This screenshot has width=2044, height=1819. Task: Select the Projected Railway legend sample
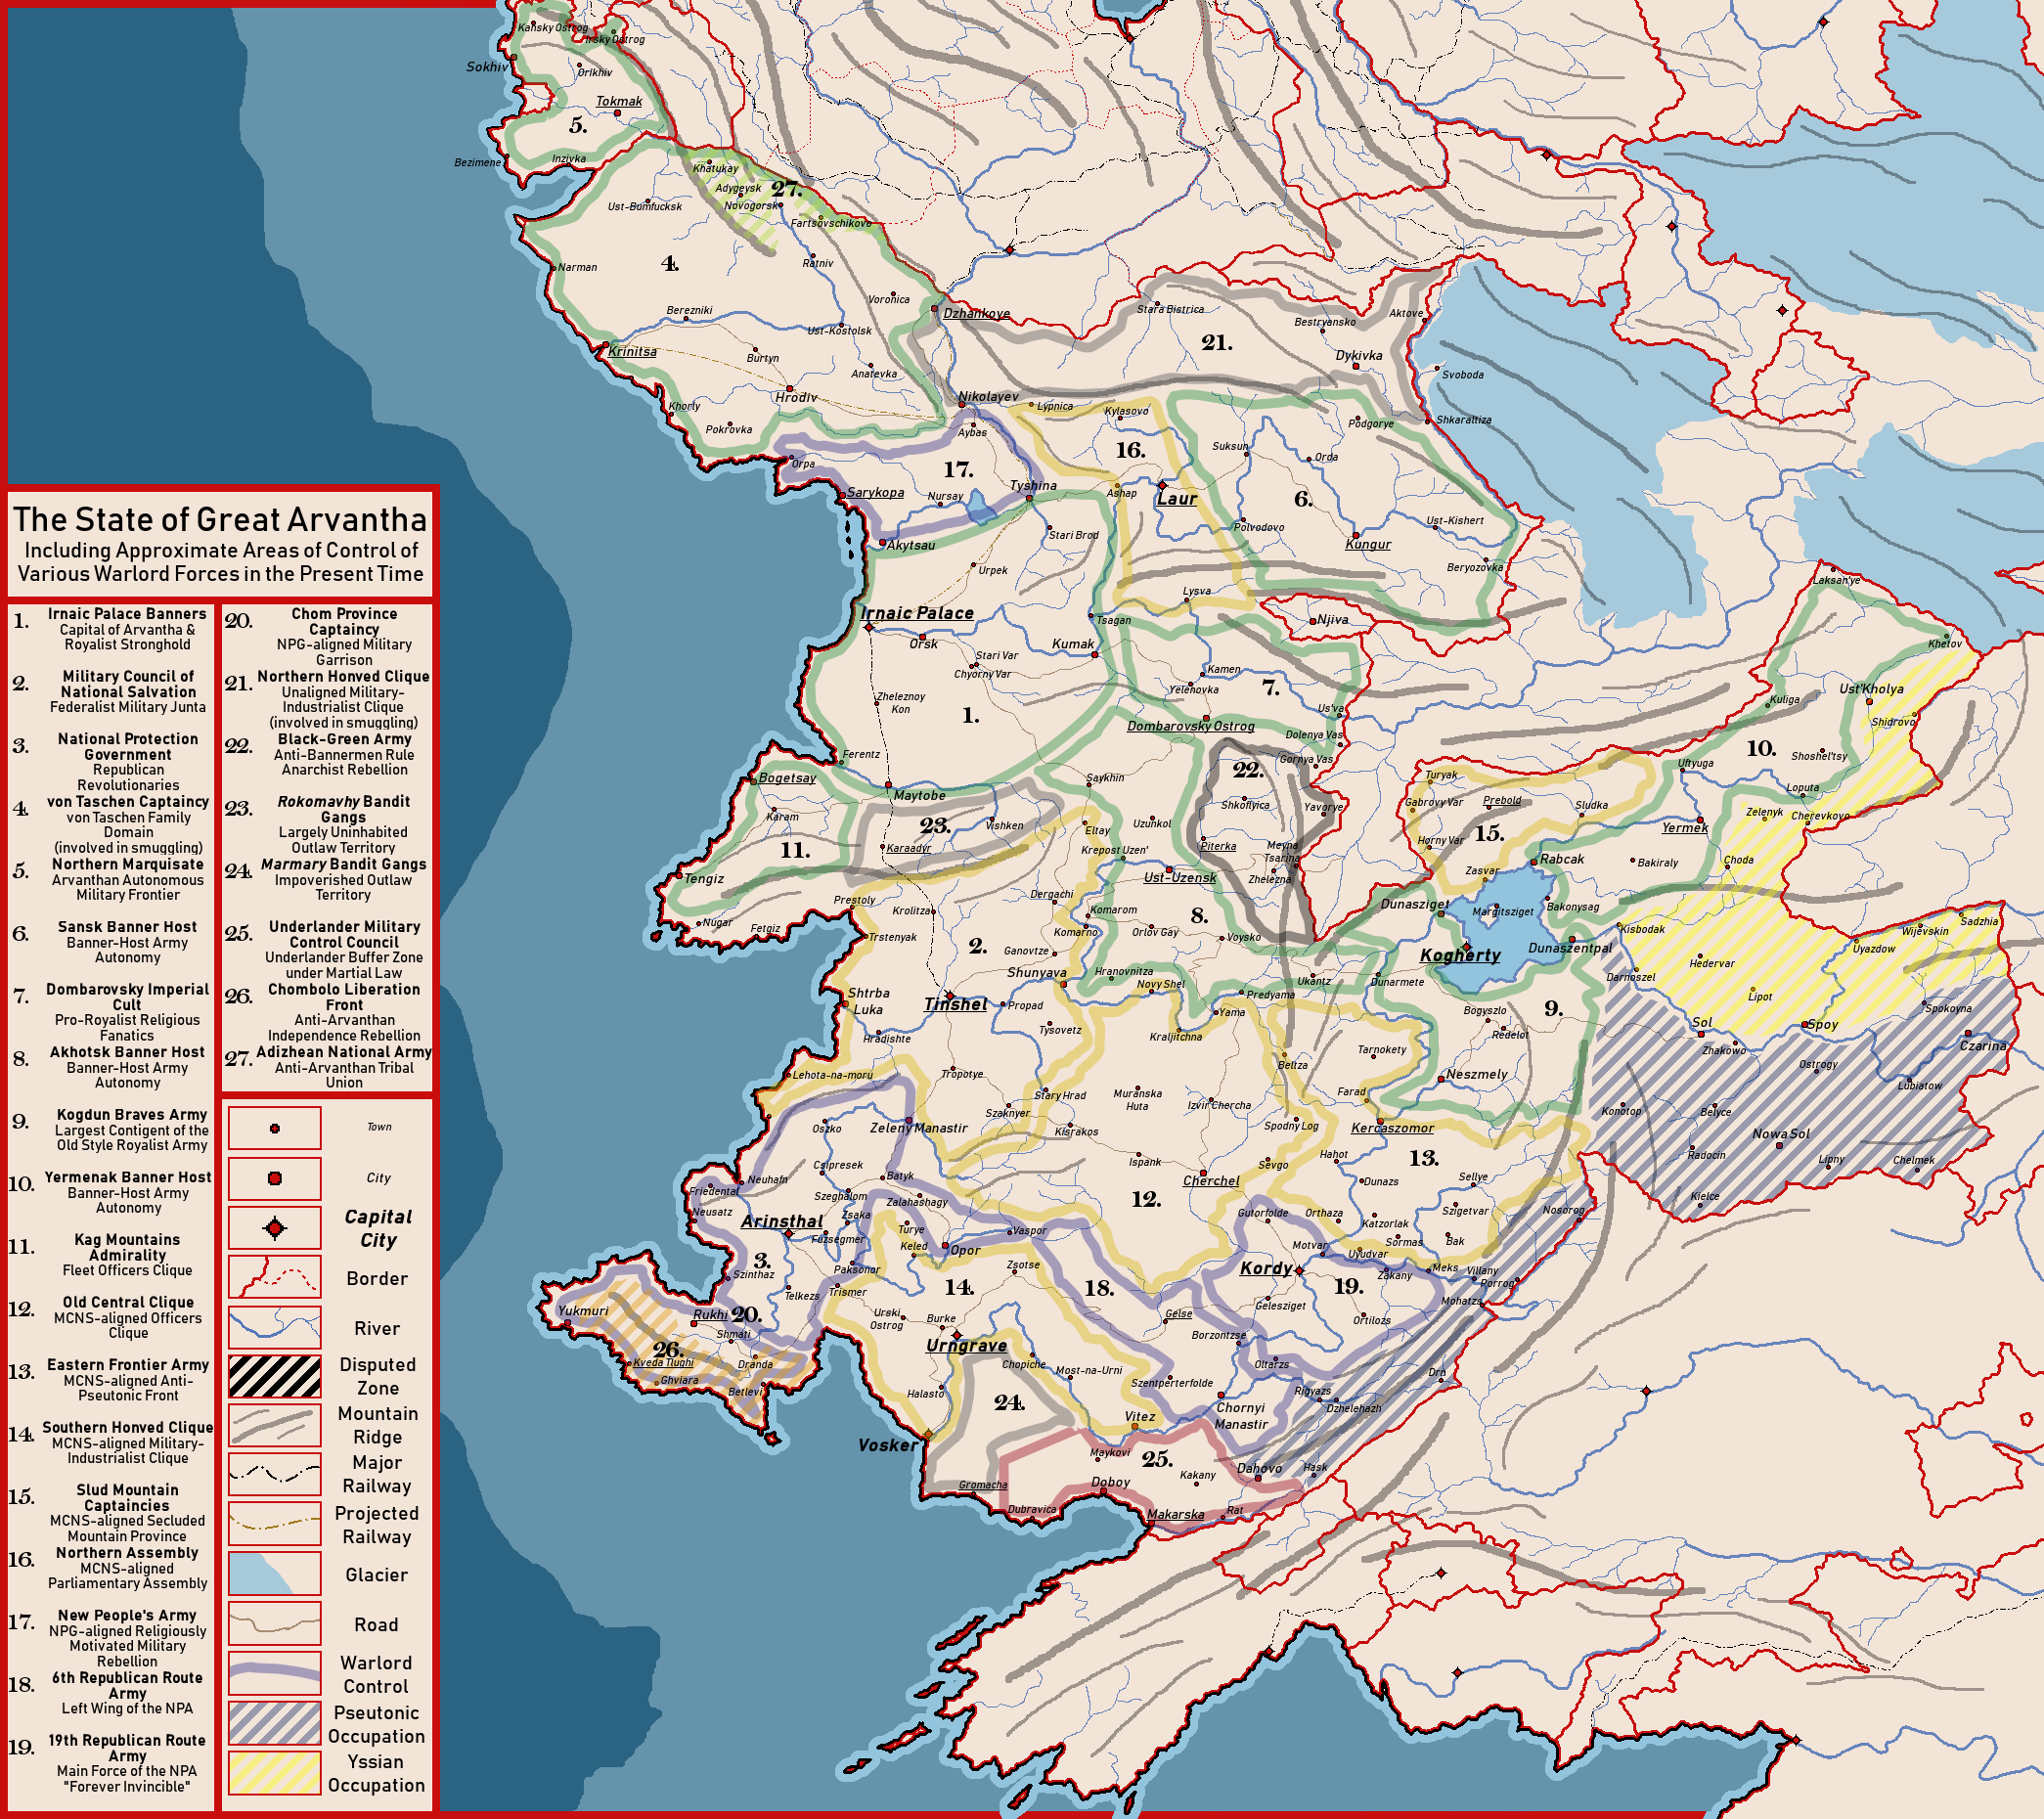(x=275, y=1524)
